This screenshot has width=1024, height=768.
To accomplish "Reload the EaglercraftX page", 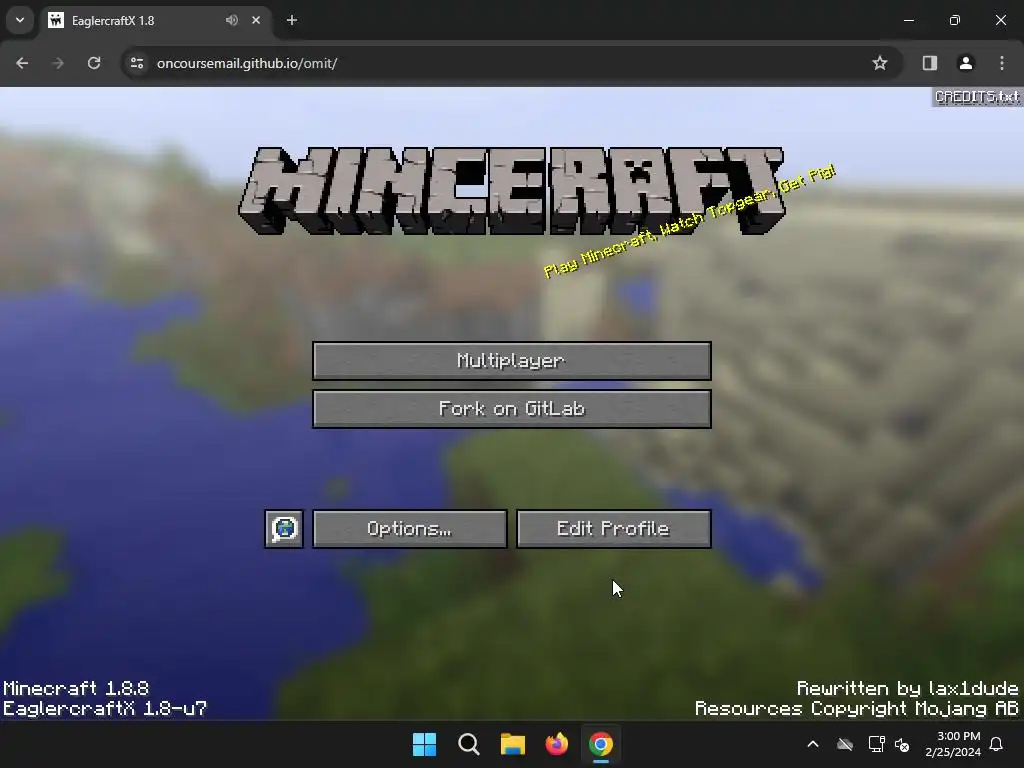I will (x=94, y=63).
